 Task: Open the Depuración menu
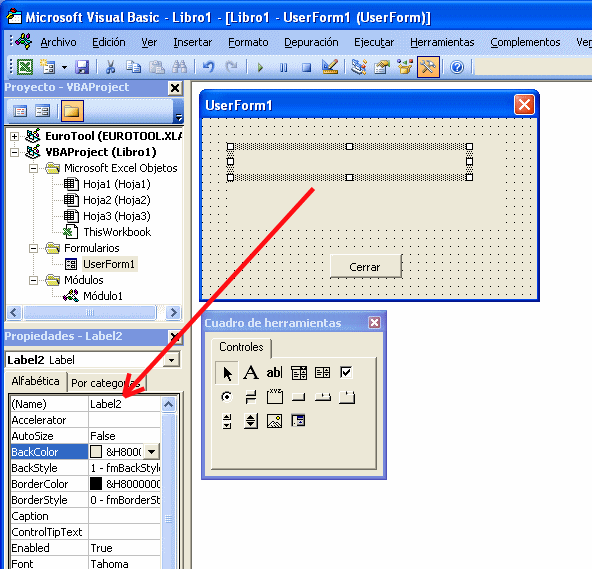coord(311,42)
